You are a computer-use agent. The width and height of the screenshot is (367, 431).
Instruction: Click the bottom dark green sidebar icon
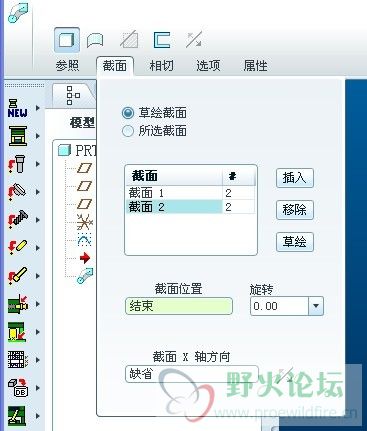click(x=17, y=416)
